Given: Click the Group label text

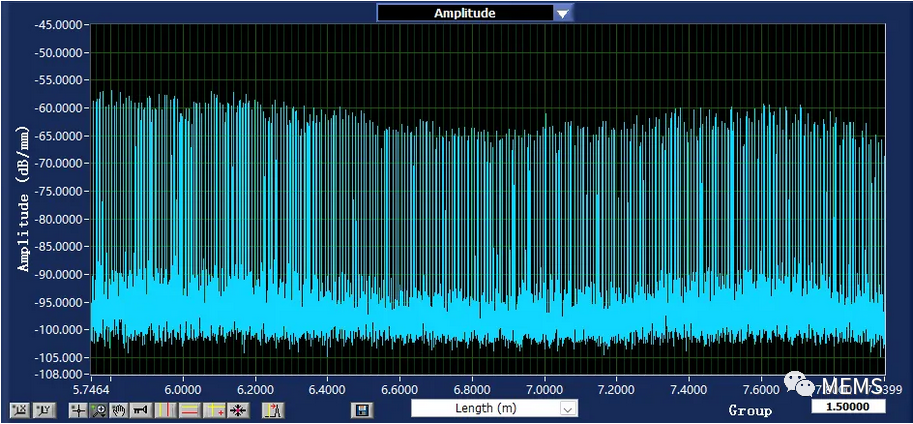Looking at the screenshot, I should tap(750, 411).
